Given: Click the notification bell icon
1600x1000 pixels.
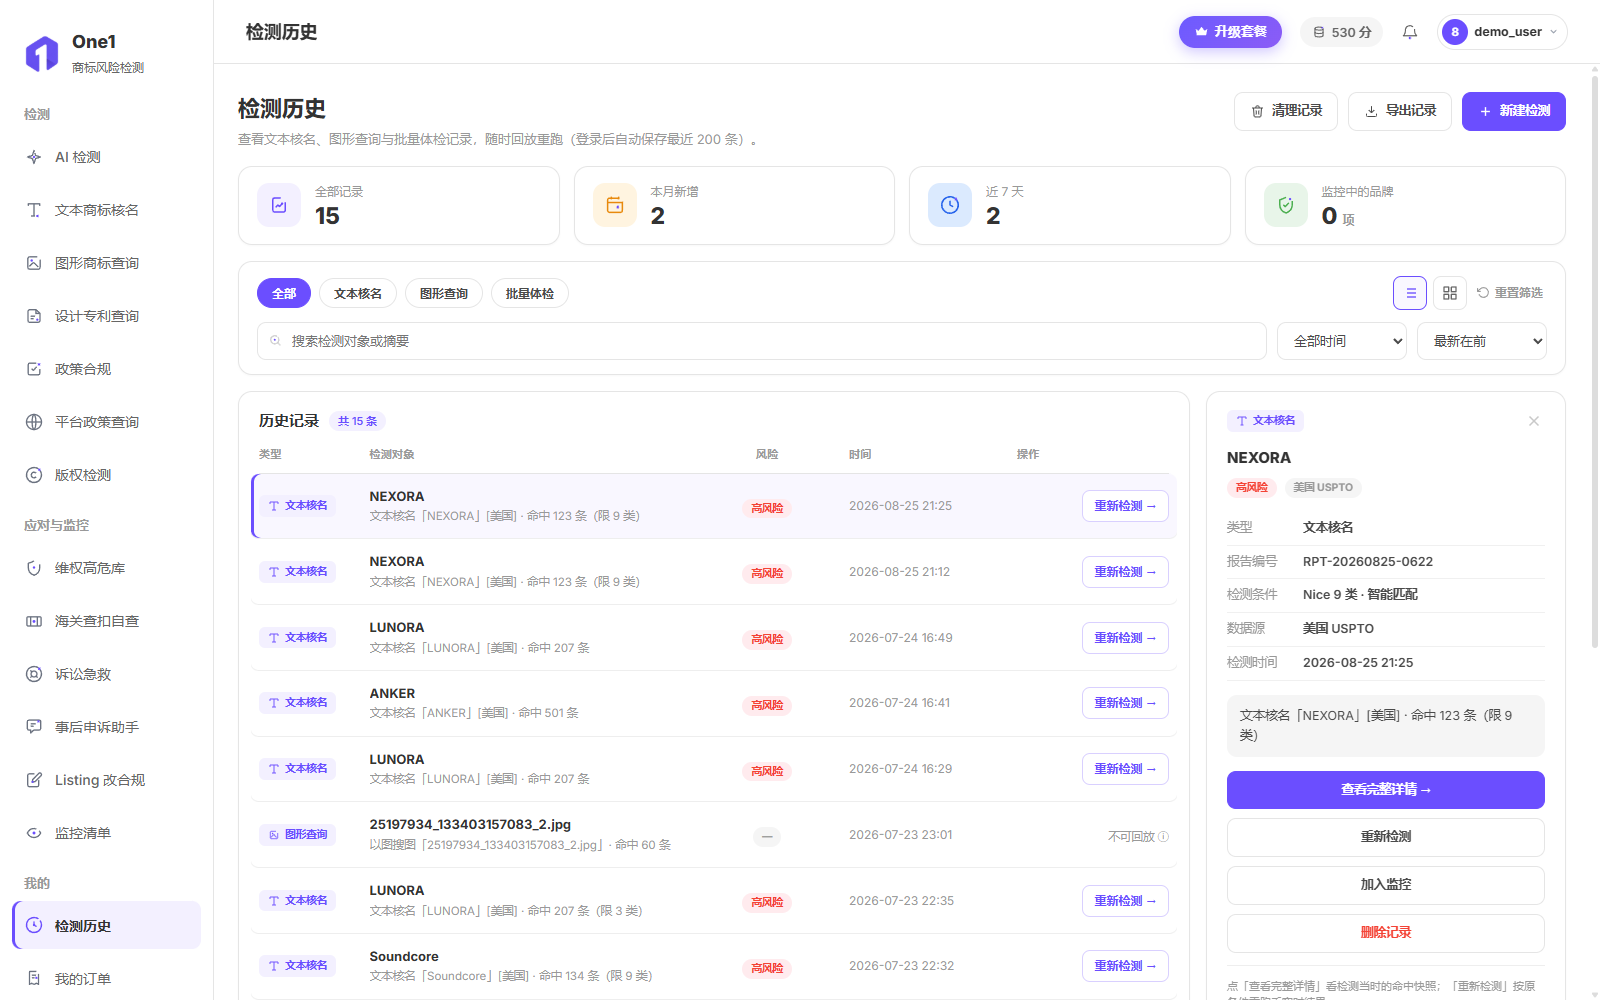Looking at the screenshot, I should 1410,32.
